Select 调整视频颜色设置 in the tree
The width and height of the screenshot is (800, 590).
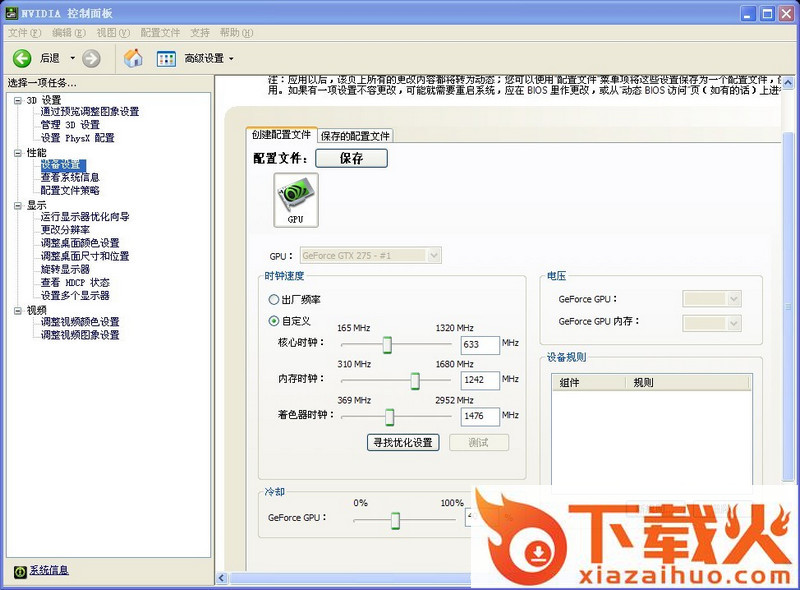coord(80,322)
